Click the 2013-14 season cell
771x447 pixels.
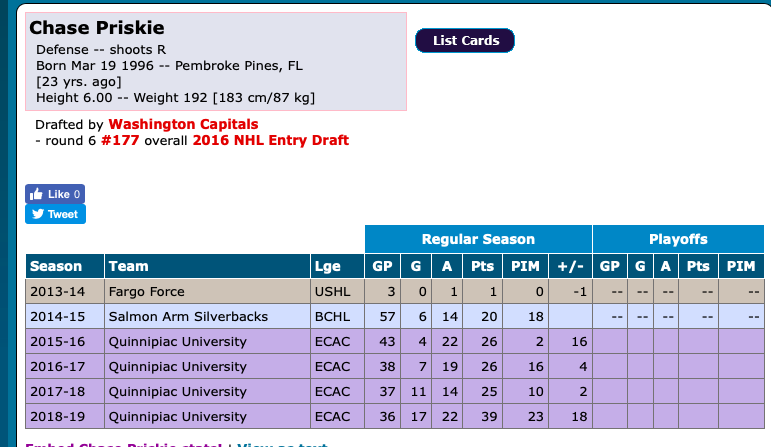(x=58, y=291)
